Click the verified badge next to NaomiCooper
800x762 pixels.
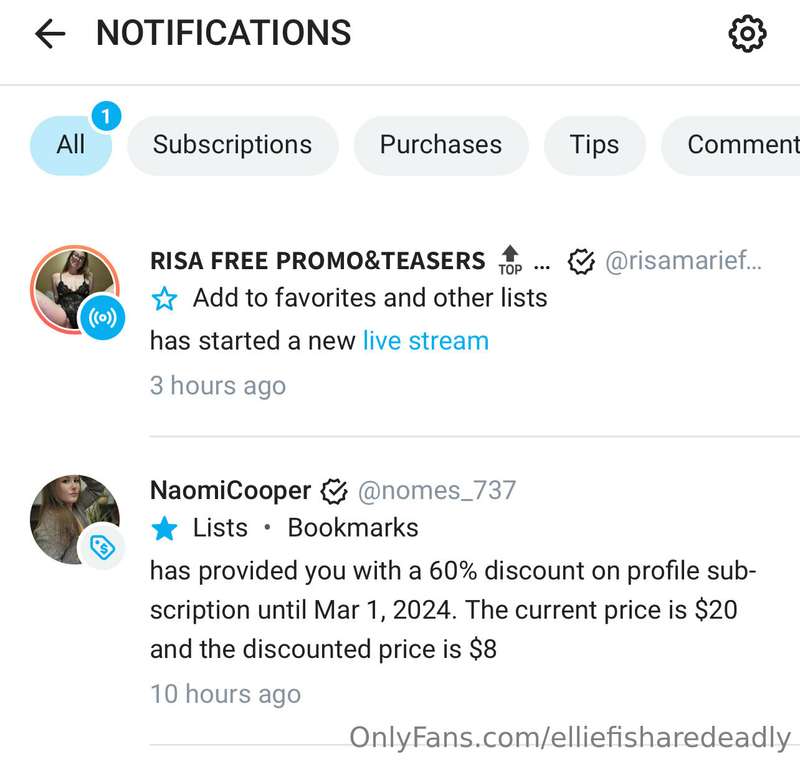[334, 492]
